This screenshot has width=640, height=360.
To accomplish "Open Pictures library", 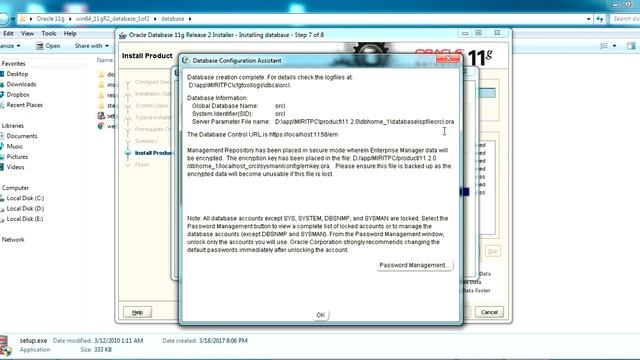I will point(17,157).
